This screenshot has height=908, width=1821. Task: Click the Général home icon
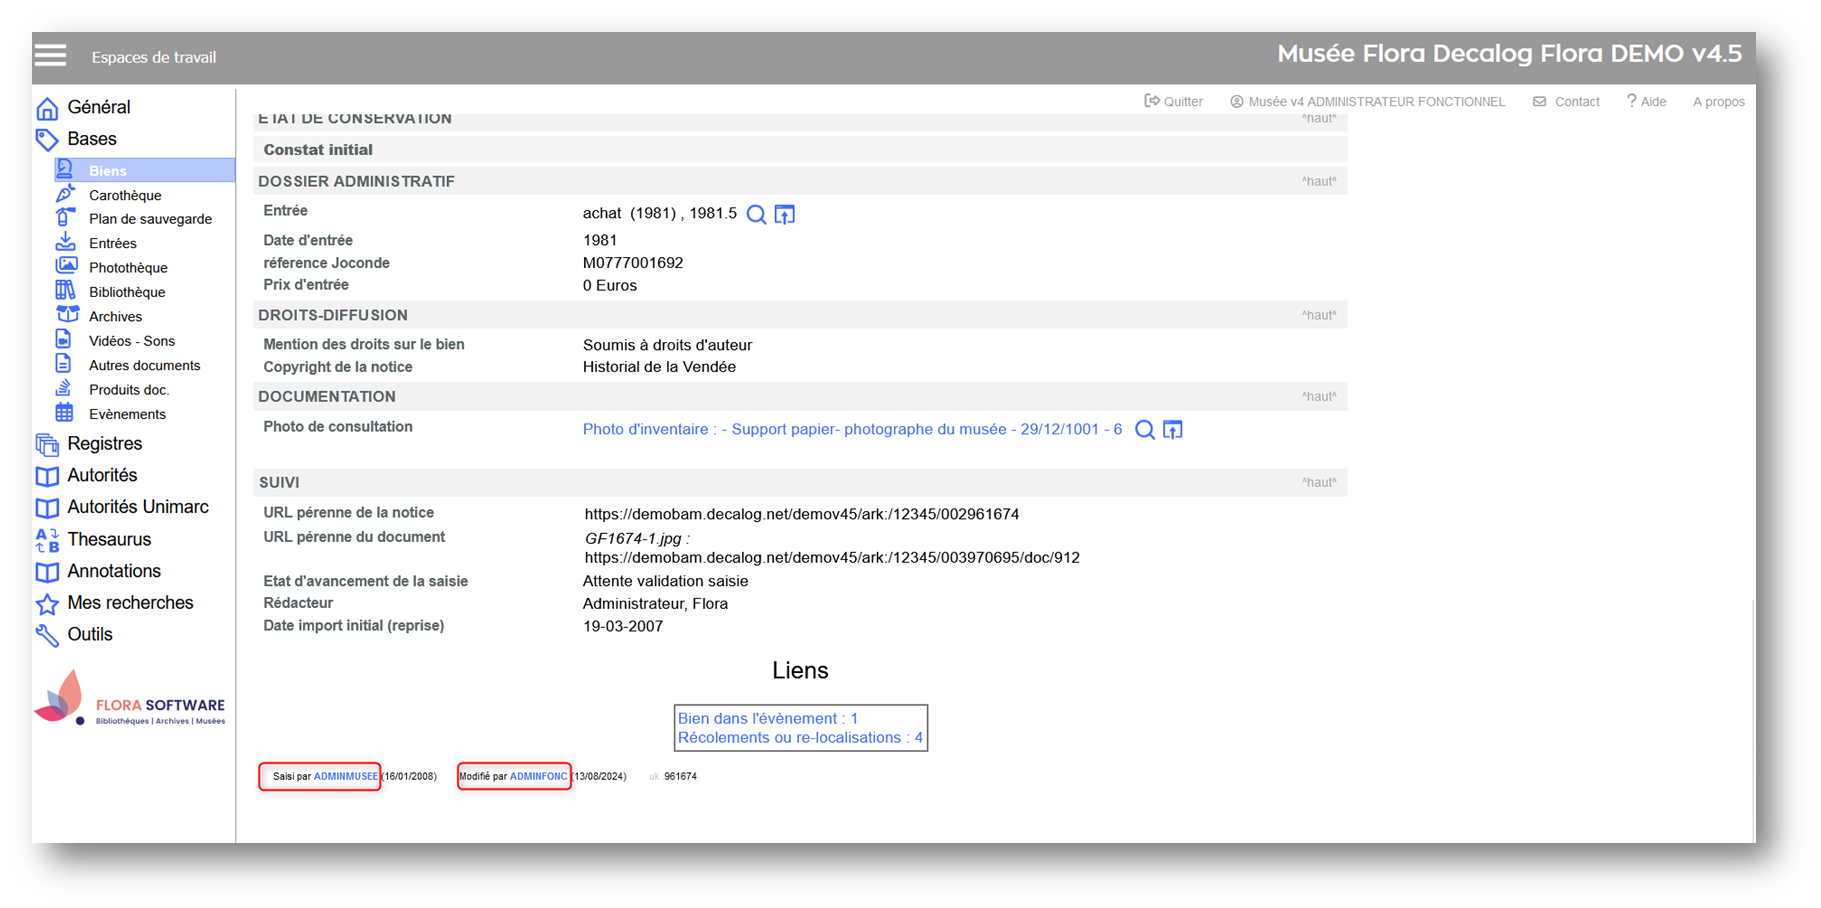47,108
